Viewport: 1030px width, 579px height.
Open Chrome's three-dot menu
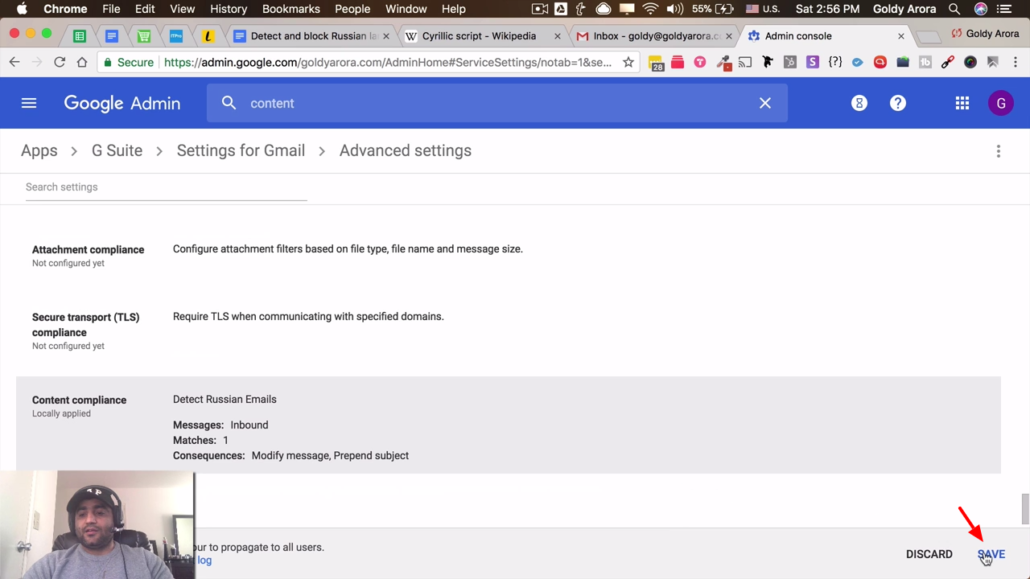point(1016,62)
